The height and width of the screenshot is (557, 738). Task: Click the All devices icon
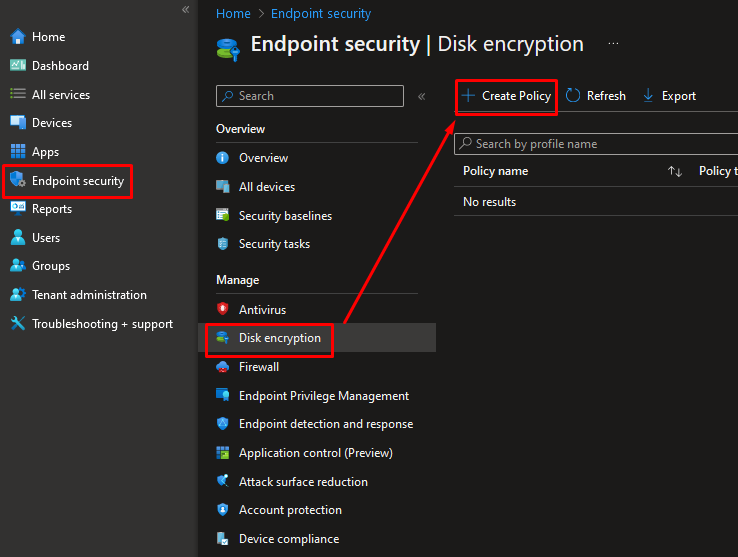(x=223, y=186)
